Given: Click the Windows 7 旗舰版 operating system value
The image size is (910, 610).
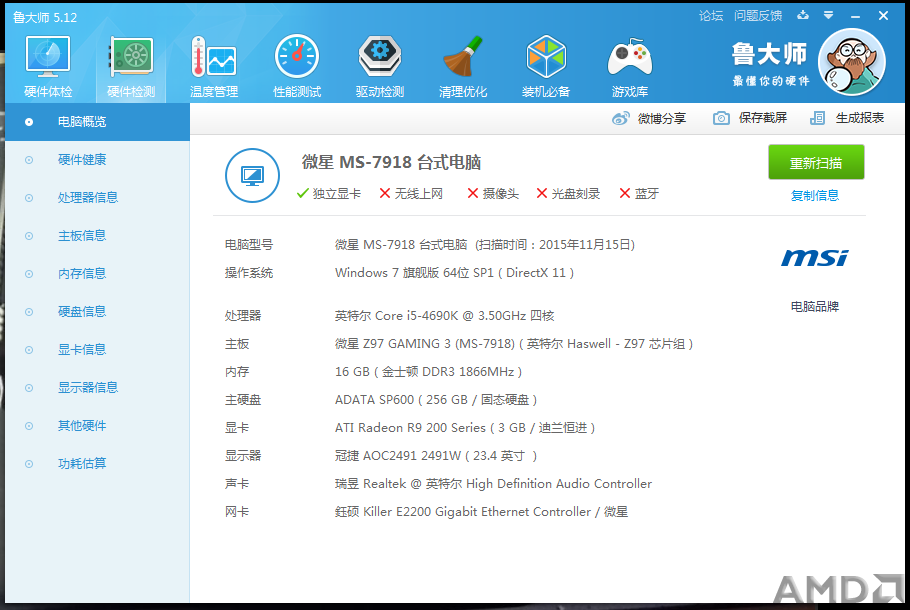Looking at the screenshot, I should pyautogui.click(x=454, y=273).
